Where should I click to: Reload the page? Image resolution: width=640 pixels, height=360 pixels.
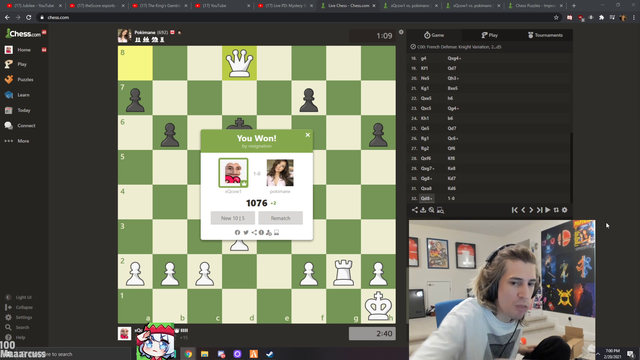pos(29,18)
